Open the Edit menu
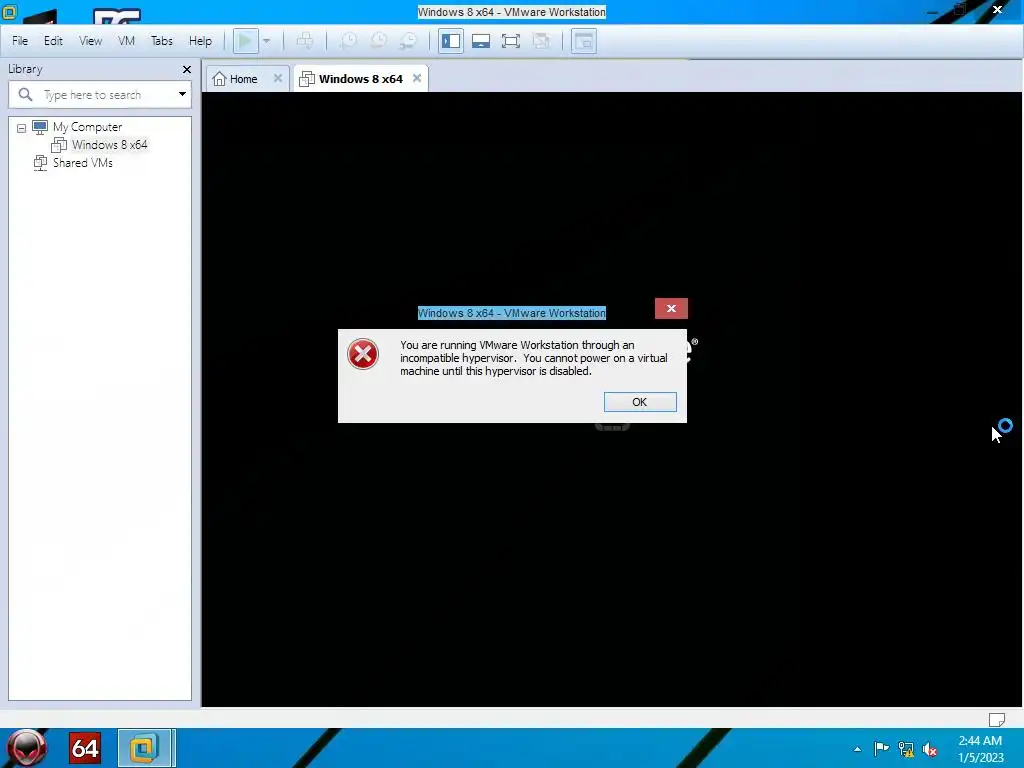This screenshot has width=1024, height=768. pos(53,40)
